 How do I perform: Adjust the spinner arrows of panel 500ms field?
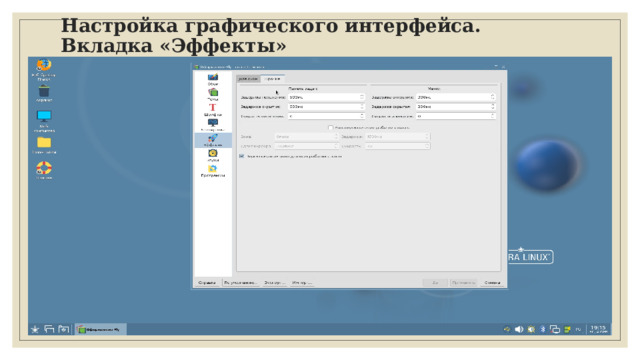[x=362, y=98]
